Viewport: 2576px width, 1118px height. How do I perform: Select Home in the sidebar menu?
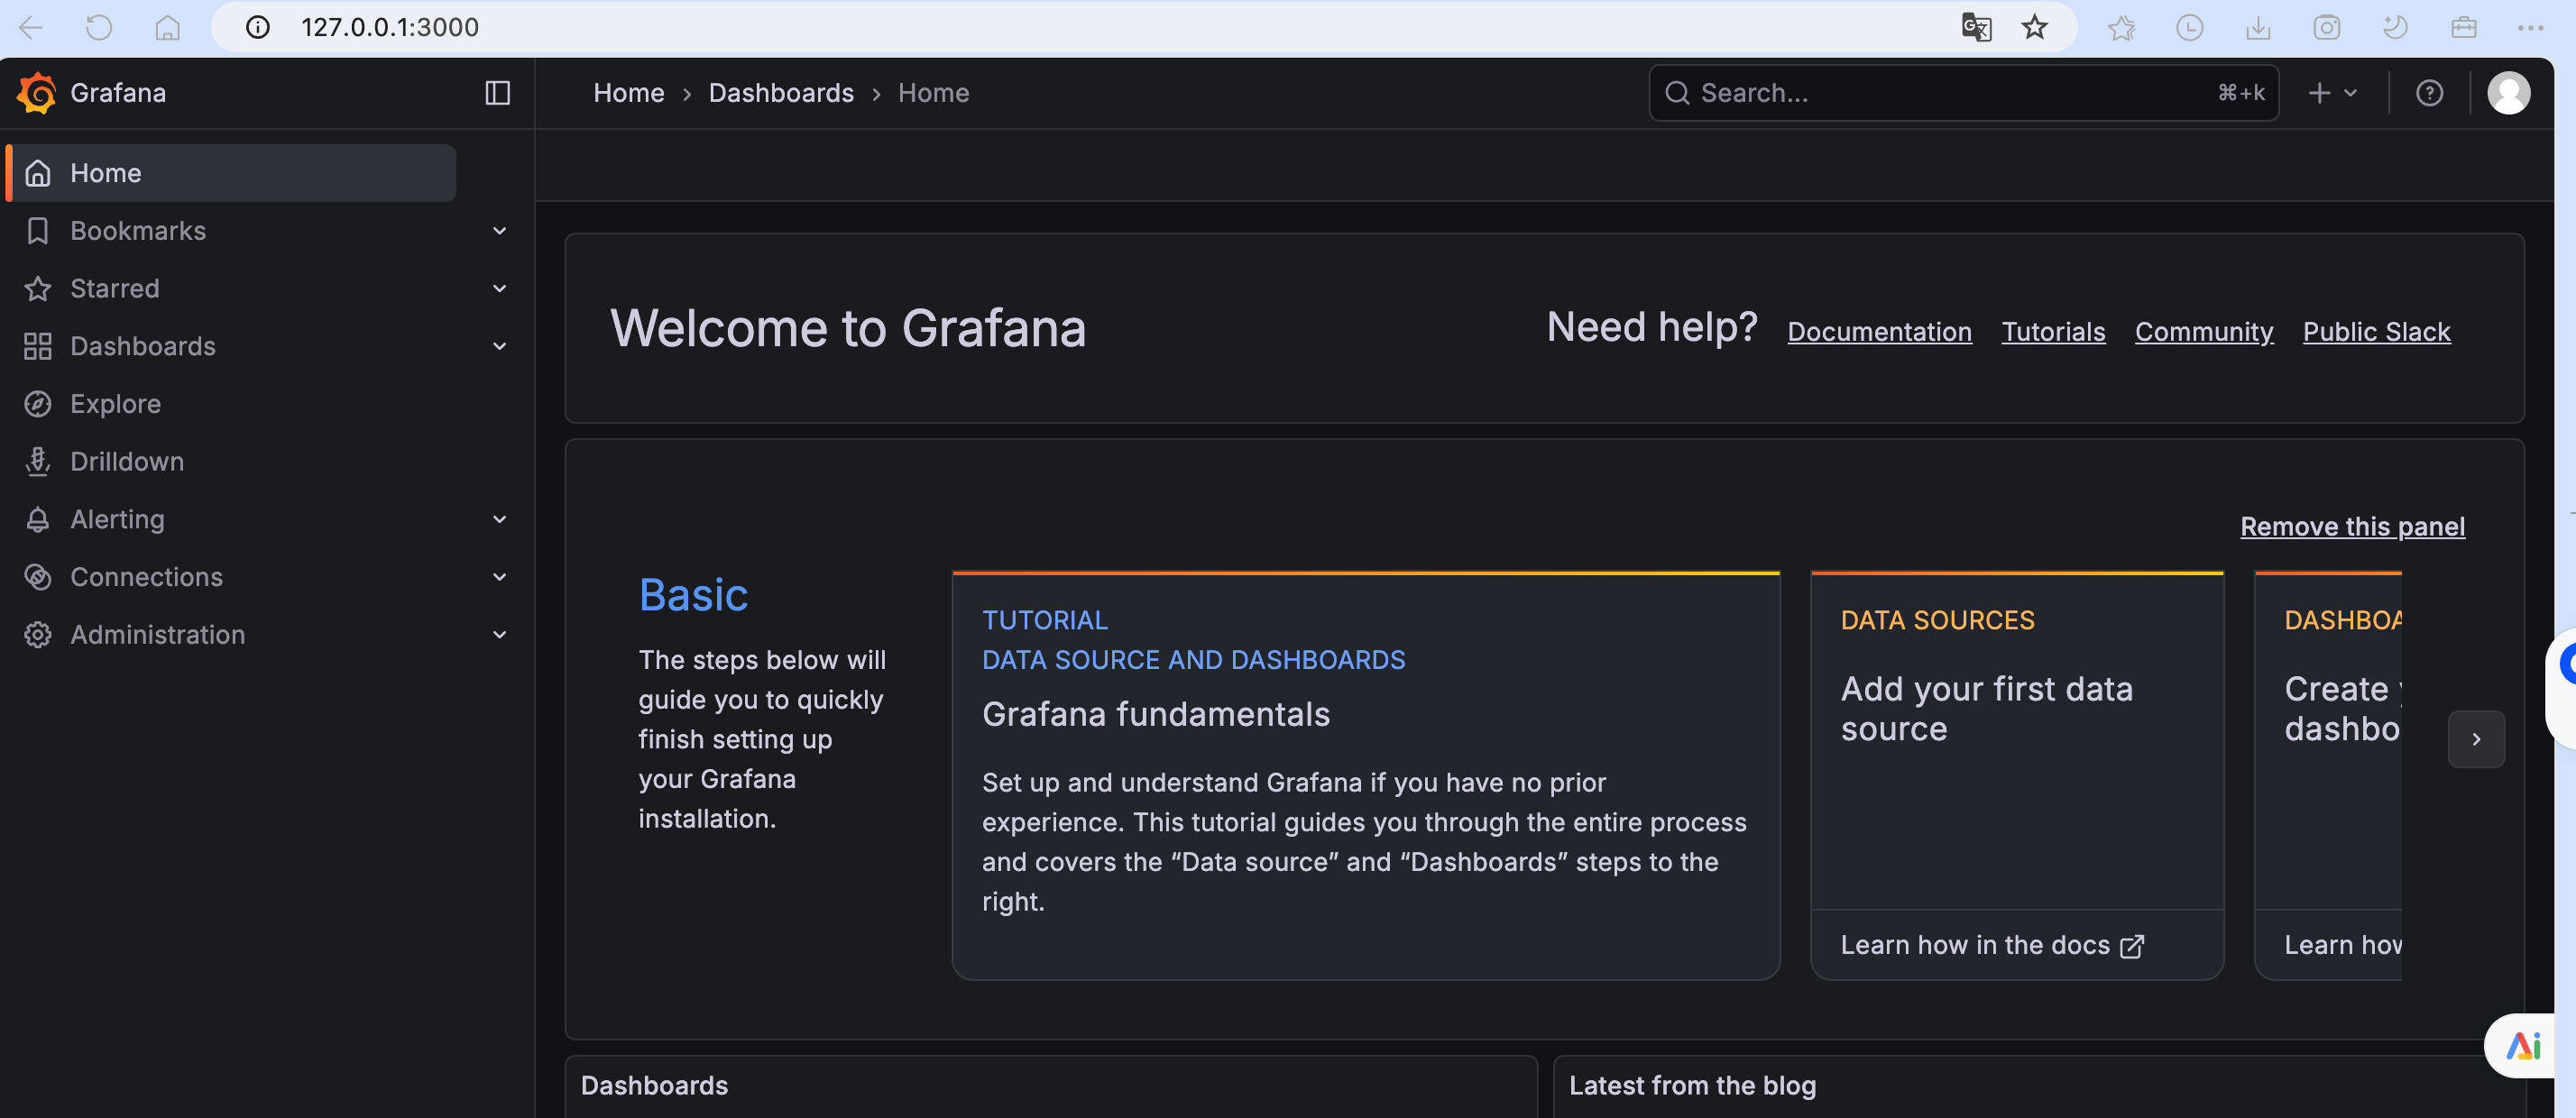pos(105,173)
